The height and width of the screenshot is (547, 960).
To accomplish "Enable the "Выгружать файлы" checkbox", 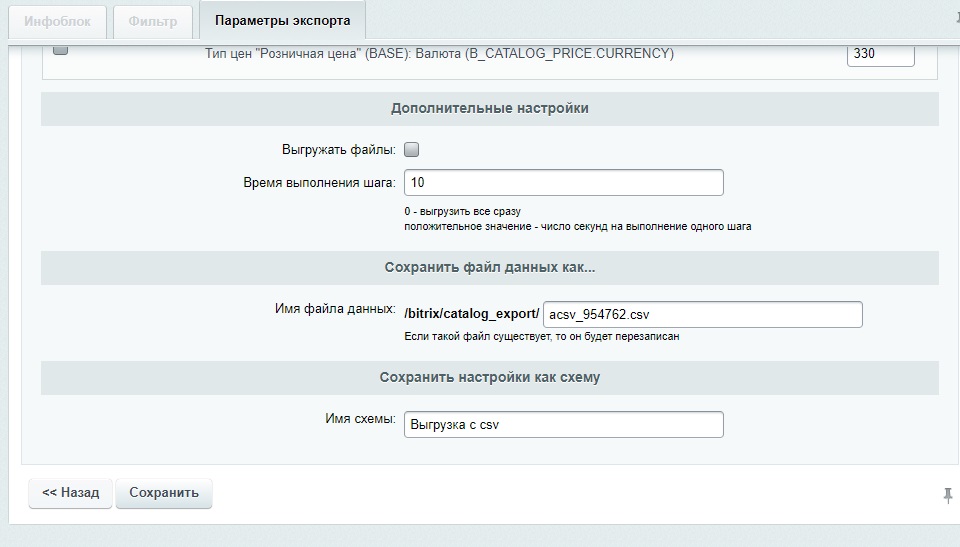I will click(x=411, y=149).
